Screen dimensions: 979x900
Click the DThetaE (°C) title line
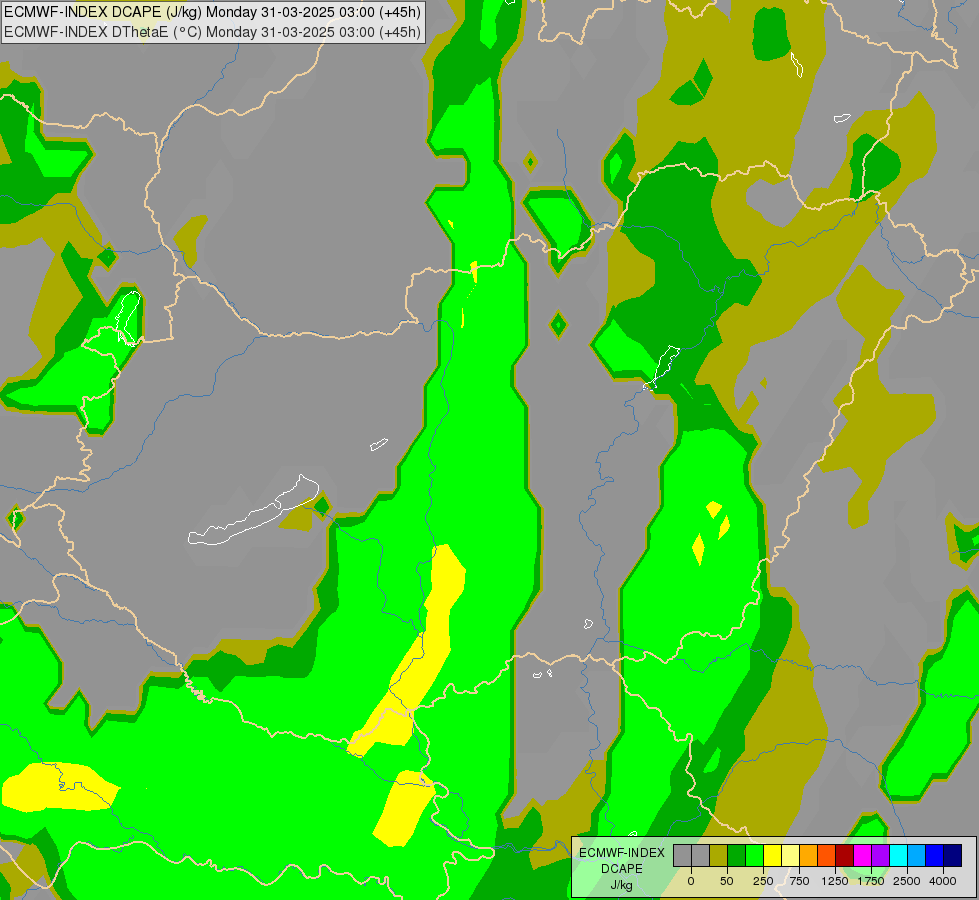click(212, 32)
